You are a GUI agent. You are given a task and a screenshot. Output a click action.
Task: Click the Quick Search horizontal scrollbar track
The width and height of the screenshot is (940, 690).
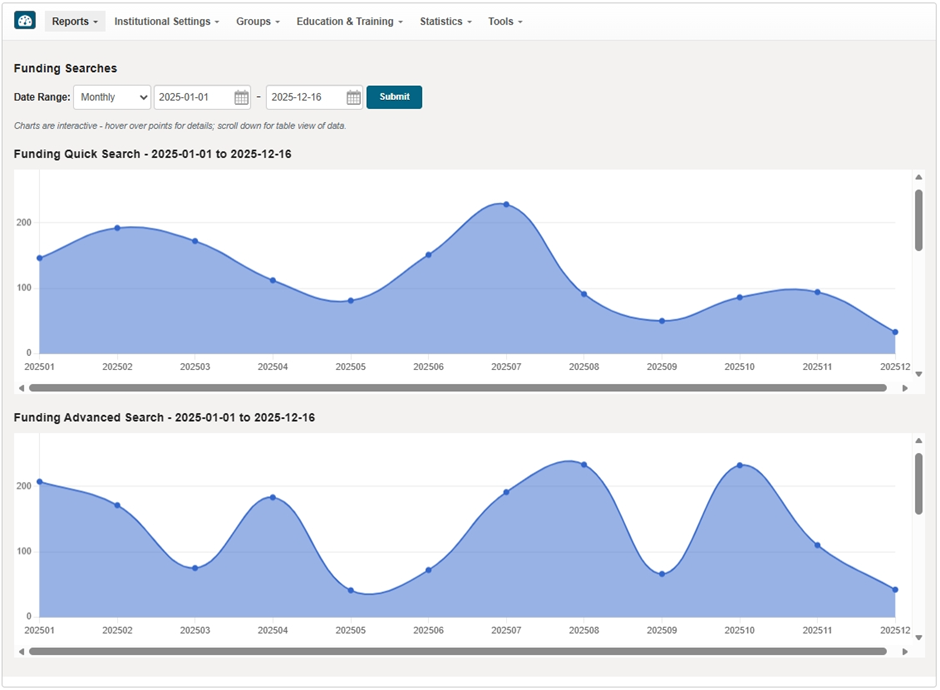[x=458, y=388]
